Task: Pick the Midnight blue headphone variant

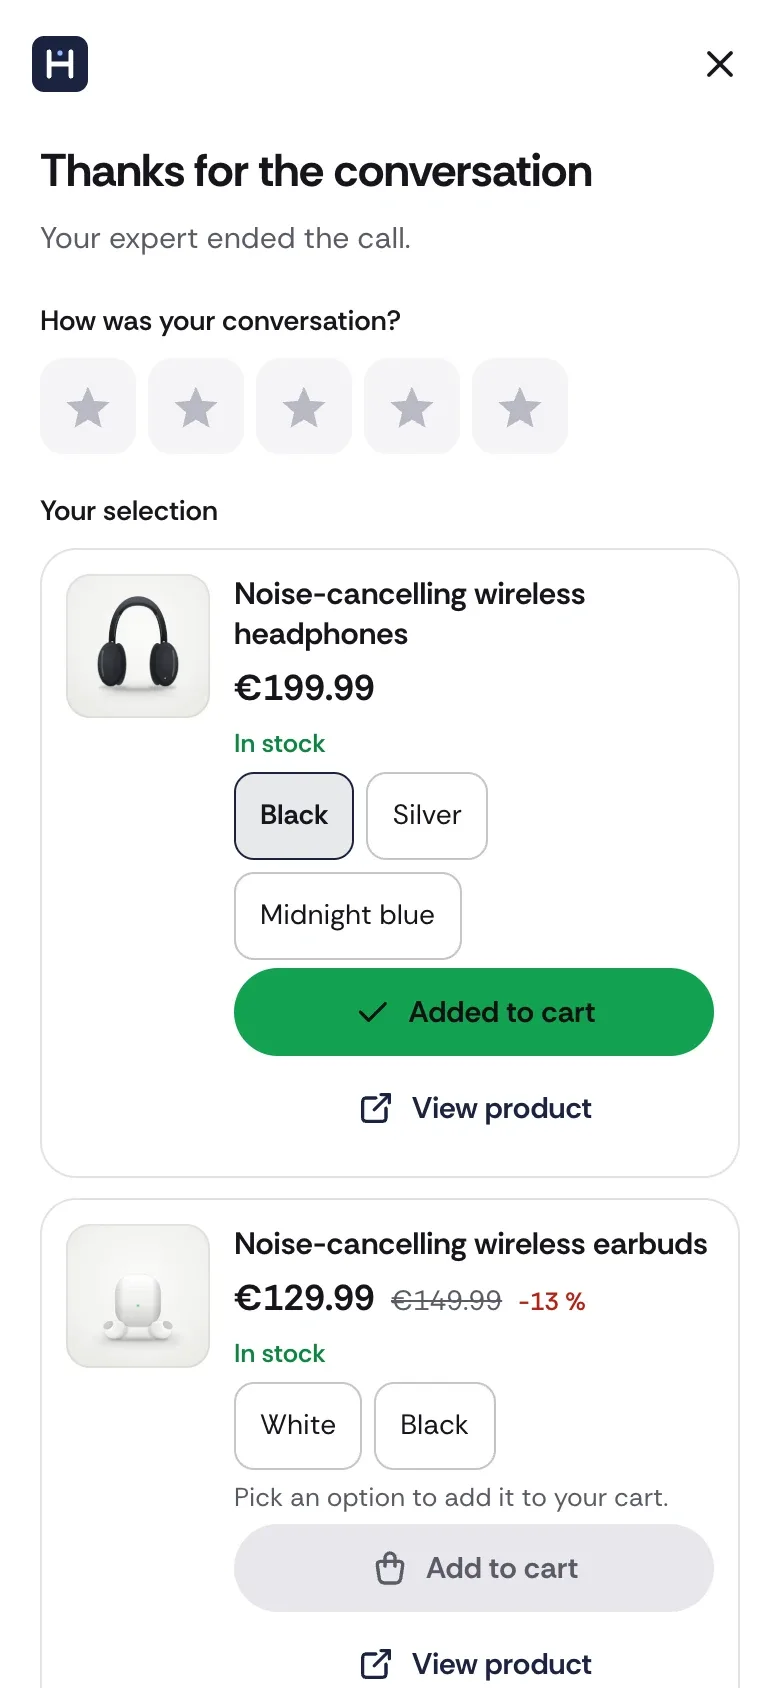Action: 348,916
